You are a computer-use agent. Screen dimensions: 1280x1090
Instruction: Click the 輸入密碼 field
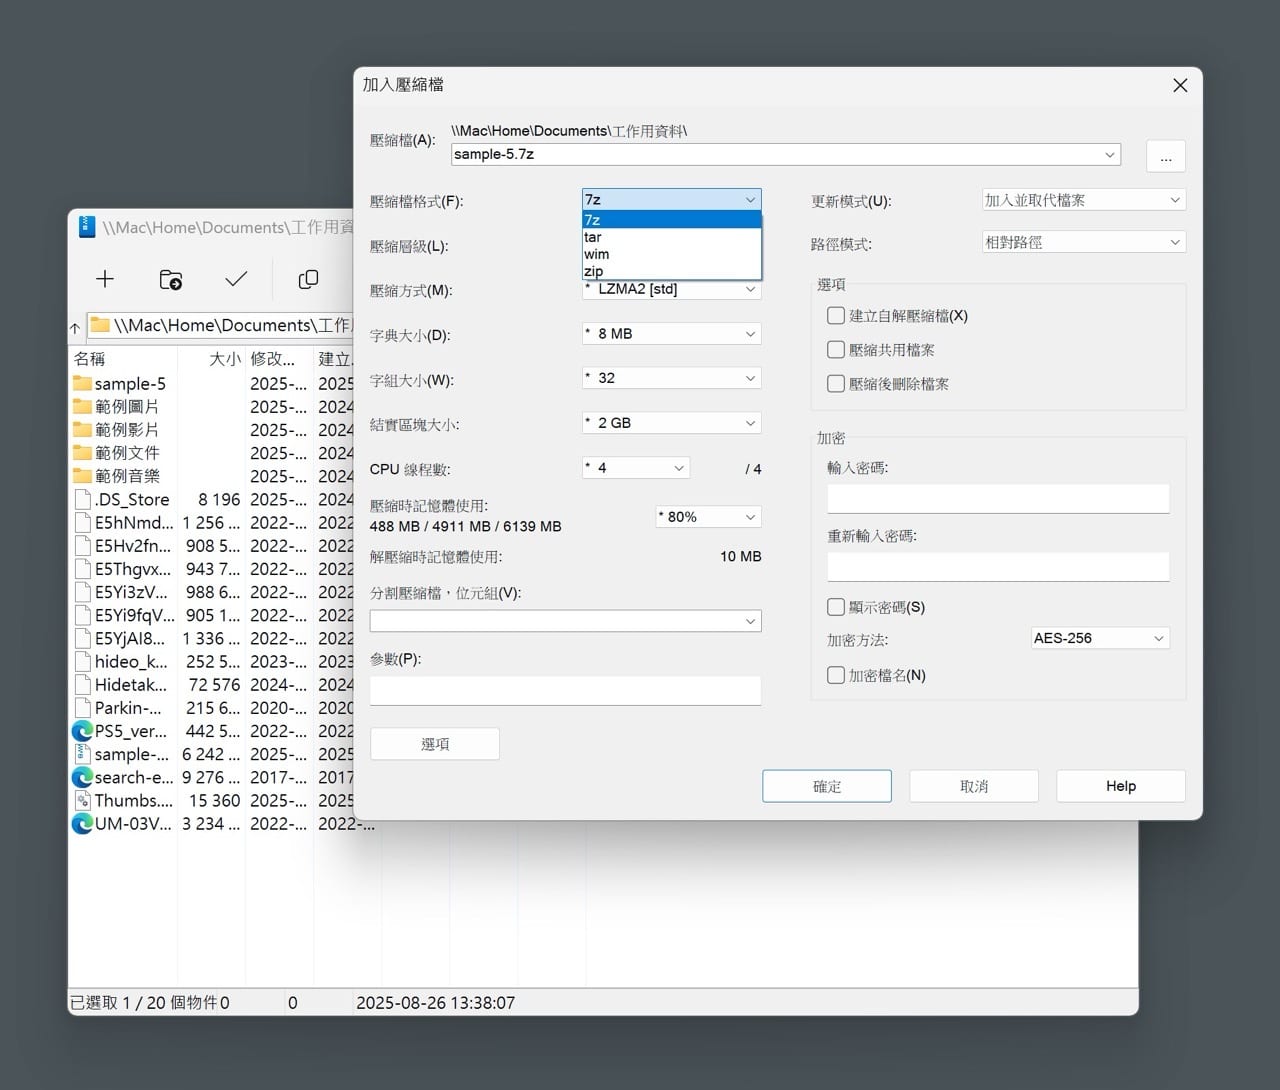(x=998, y=499)
